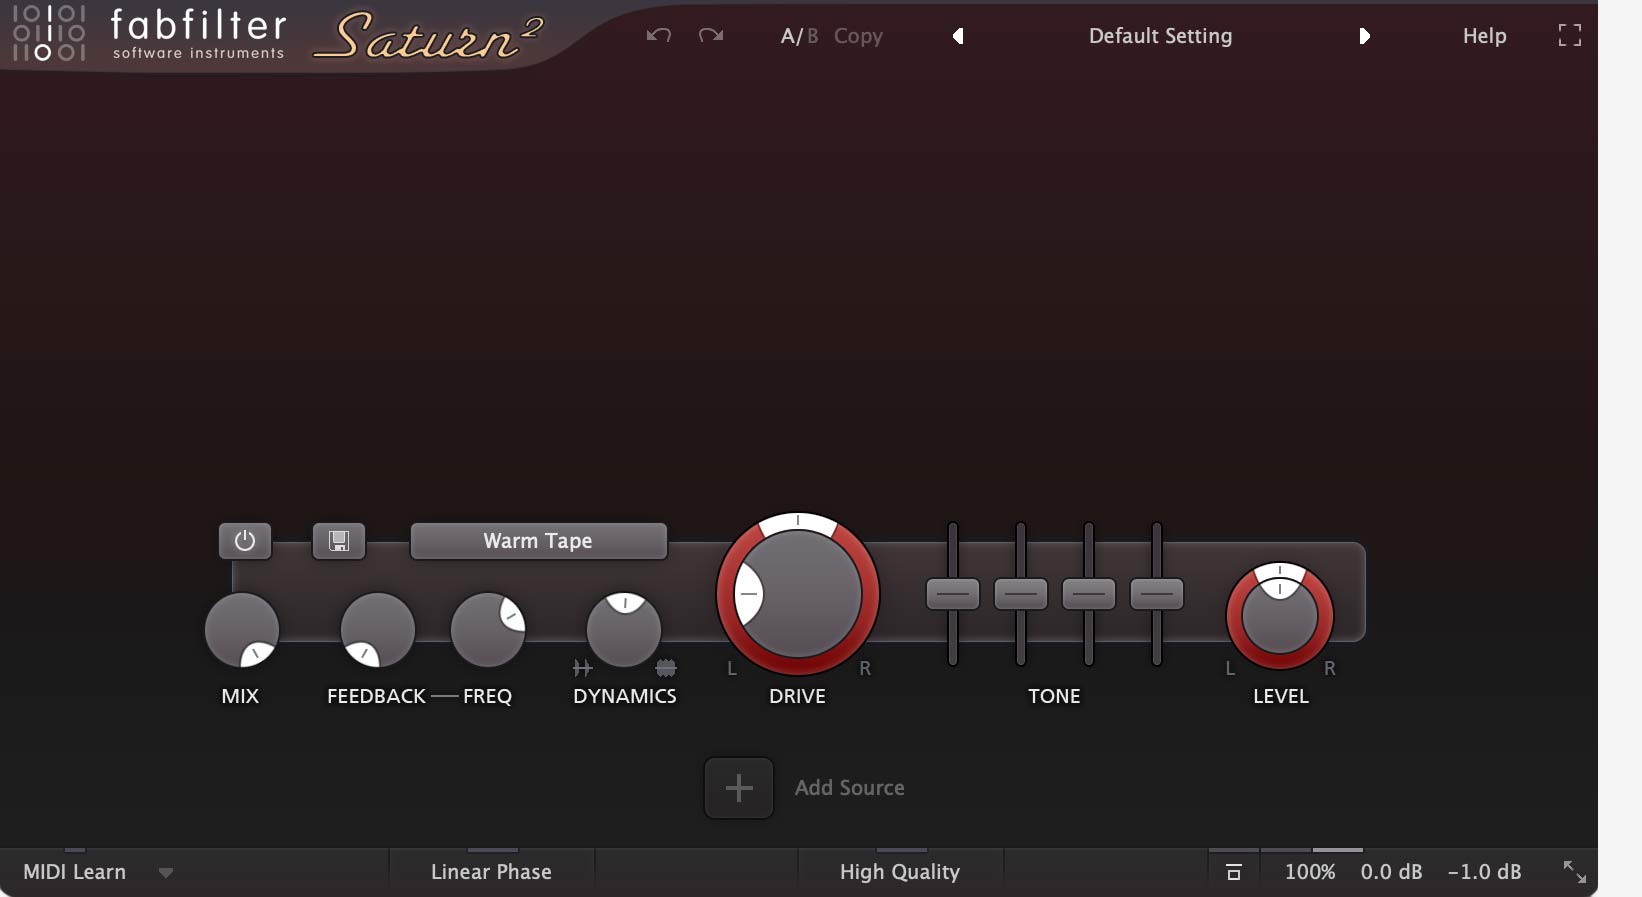Click the Copy button
Viewport: 1642px width, 897px height.
click(858, 36)
